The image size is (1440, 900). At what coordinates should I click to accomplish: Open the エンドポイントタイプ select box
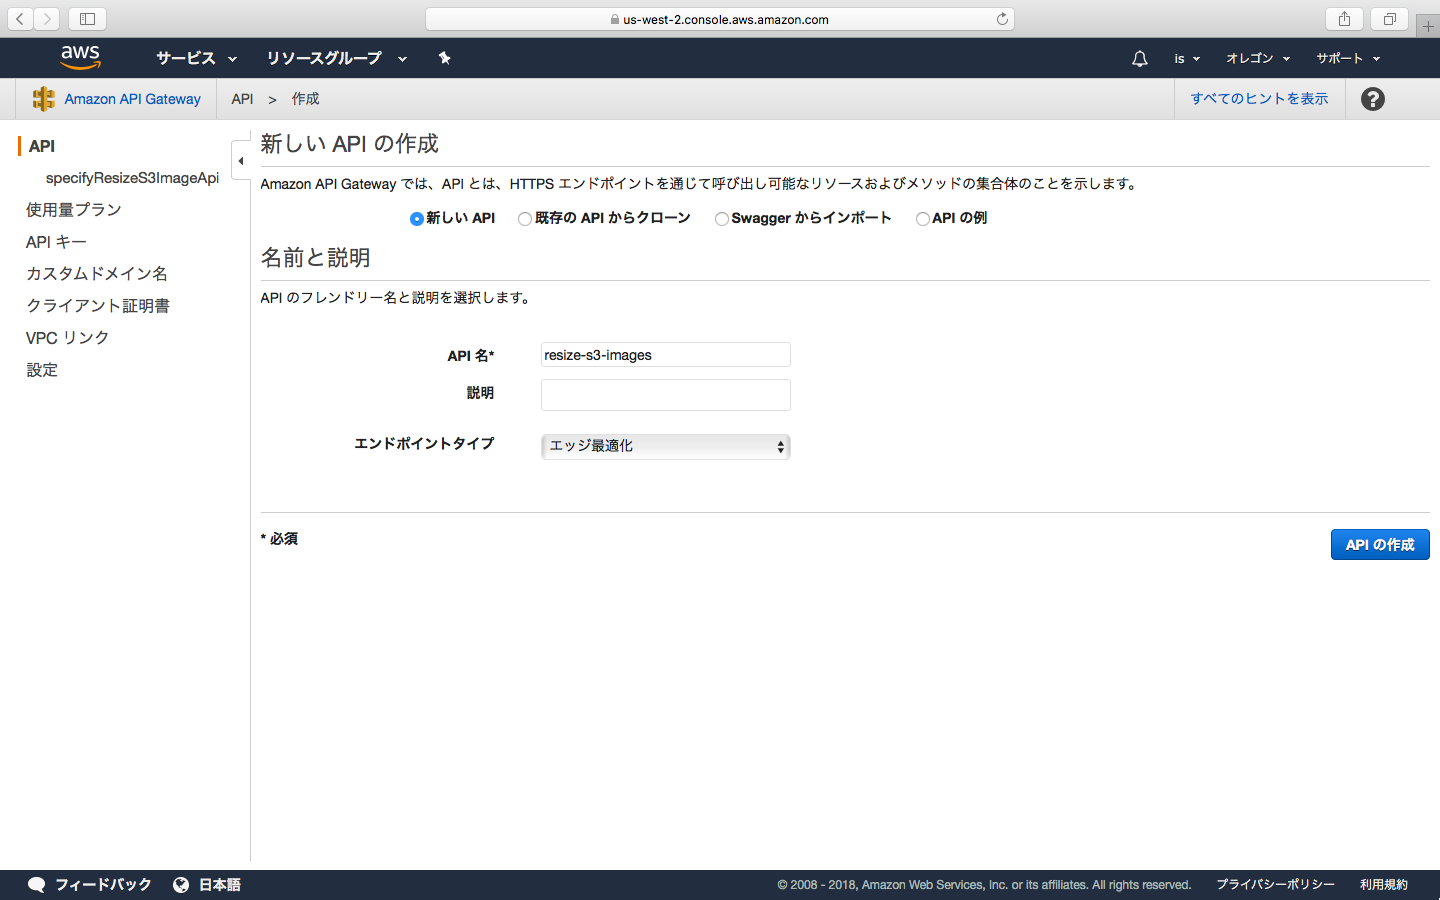666,446
